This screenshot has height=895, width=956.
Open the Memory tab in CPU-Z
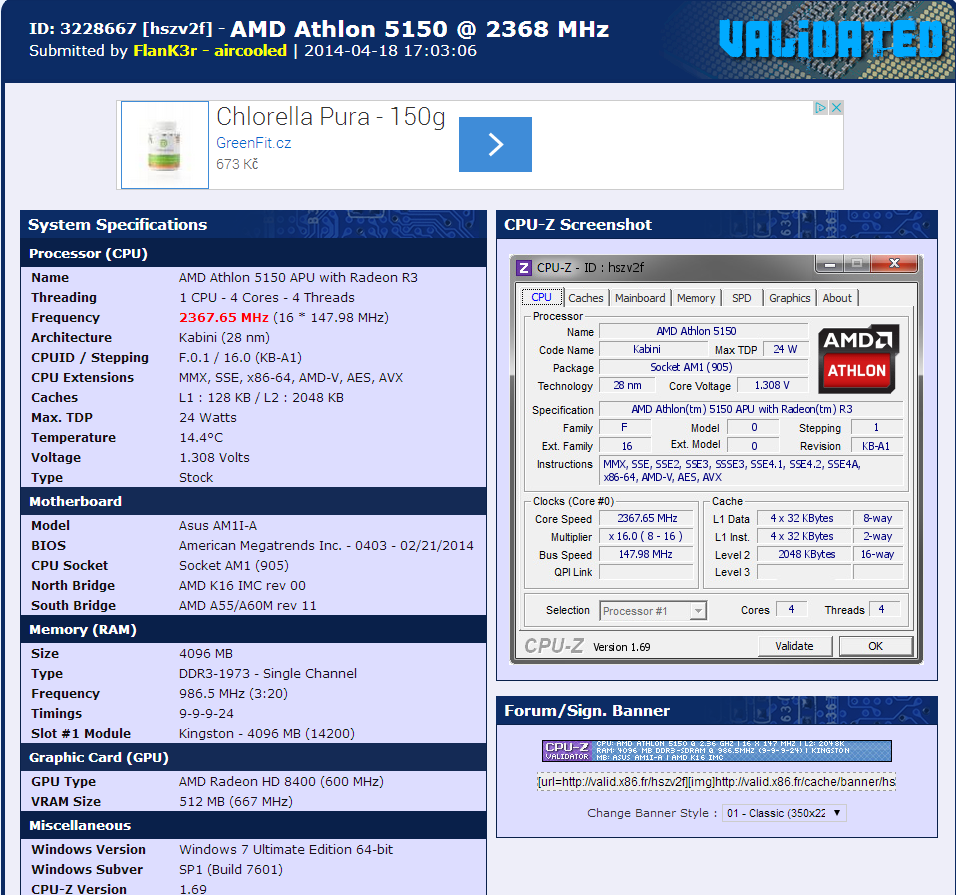pos(696,298)
